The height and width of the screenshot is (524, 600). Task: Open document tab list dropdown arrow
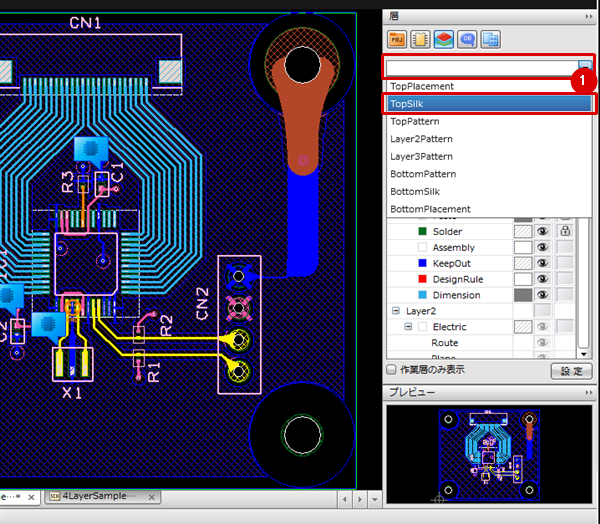[375, 500]
